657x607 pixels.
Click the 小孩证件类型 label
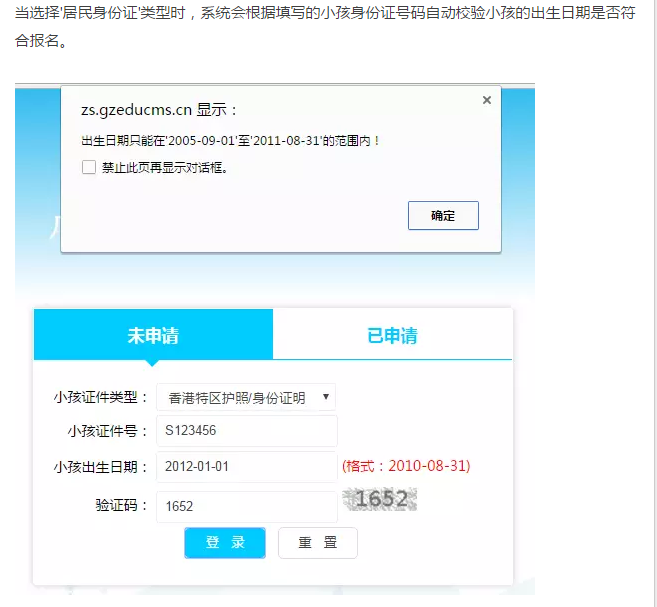tap(101, 397)
